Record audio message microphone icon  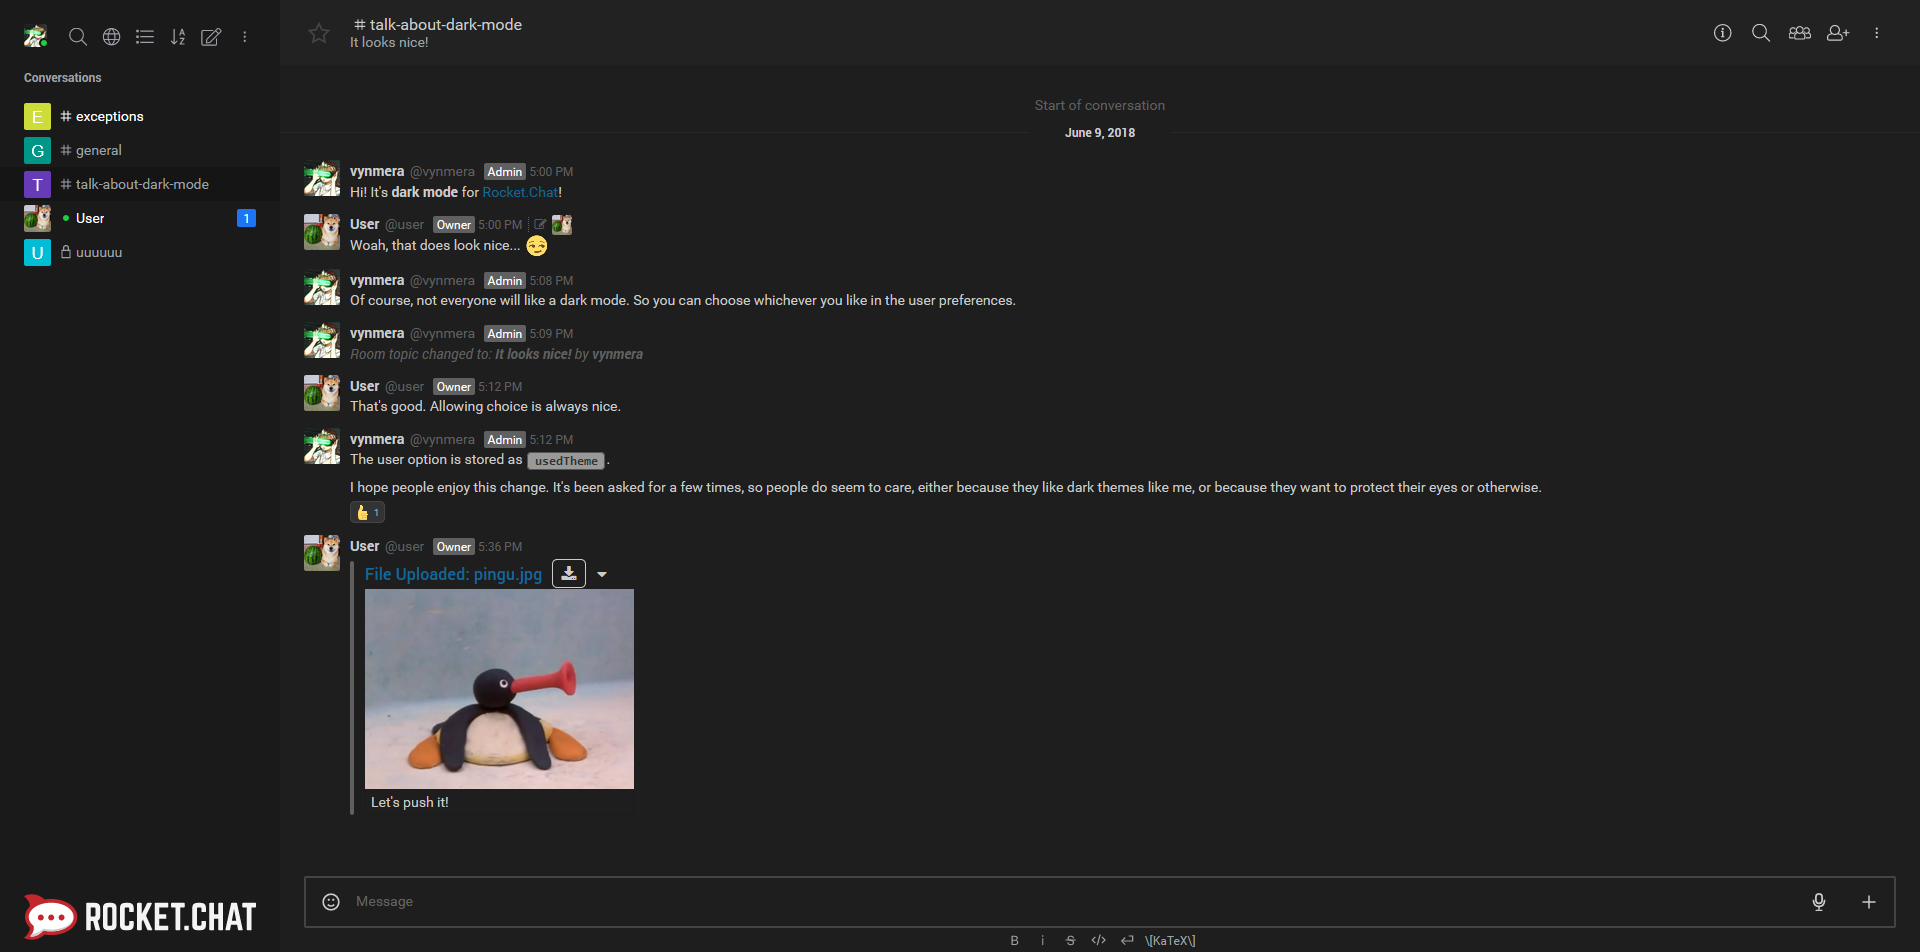(1819, 902)
